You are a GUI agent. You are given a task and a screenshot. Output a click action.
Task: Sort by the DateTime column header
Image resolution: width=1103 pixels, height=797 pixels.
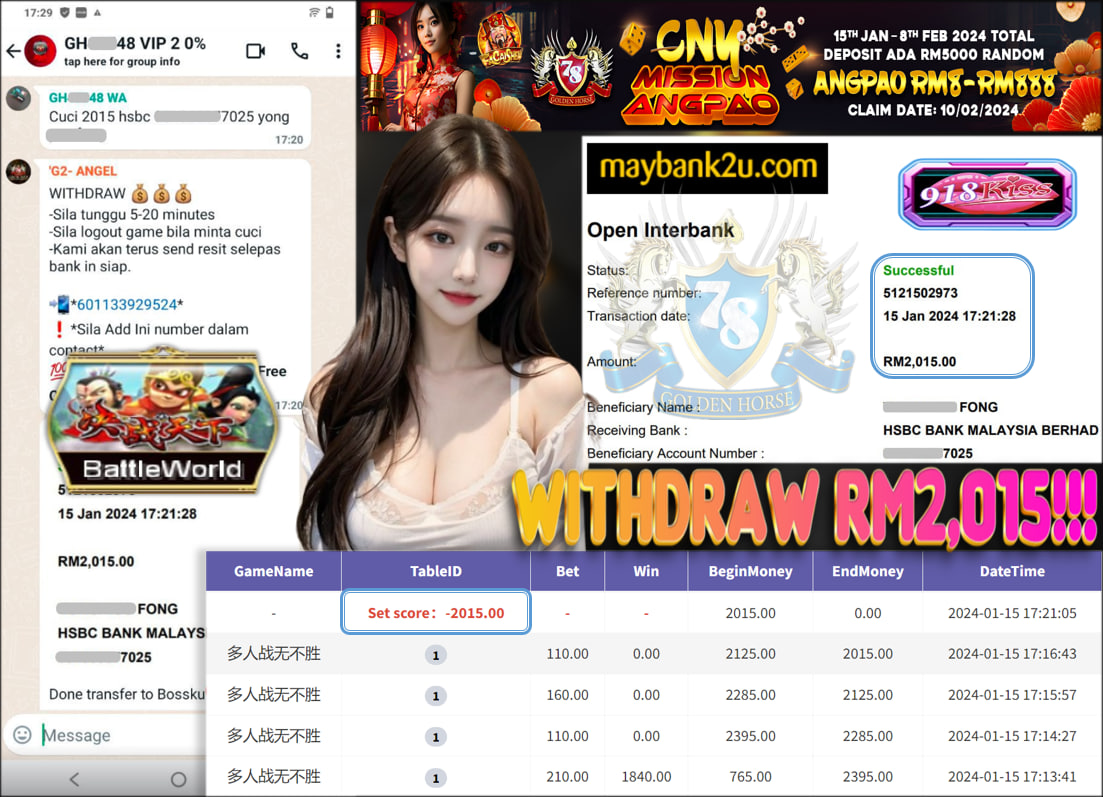coord(1012,571)
